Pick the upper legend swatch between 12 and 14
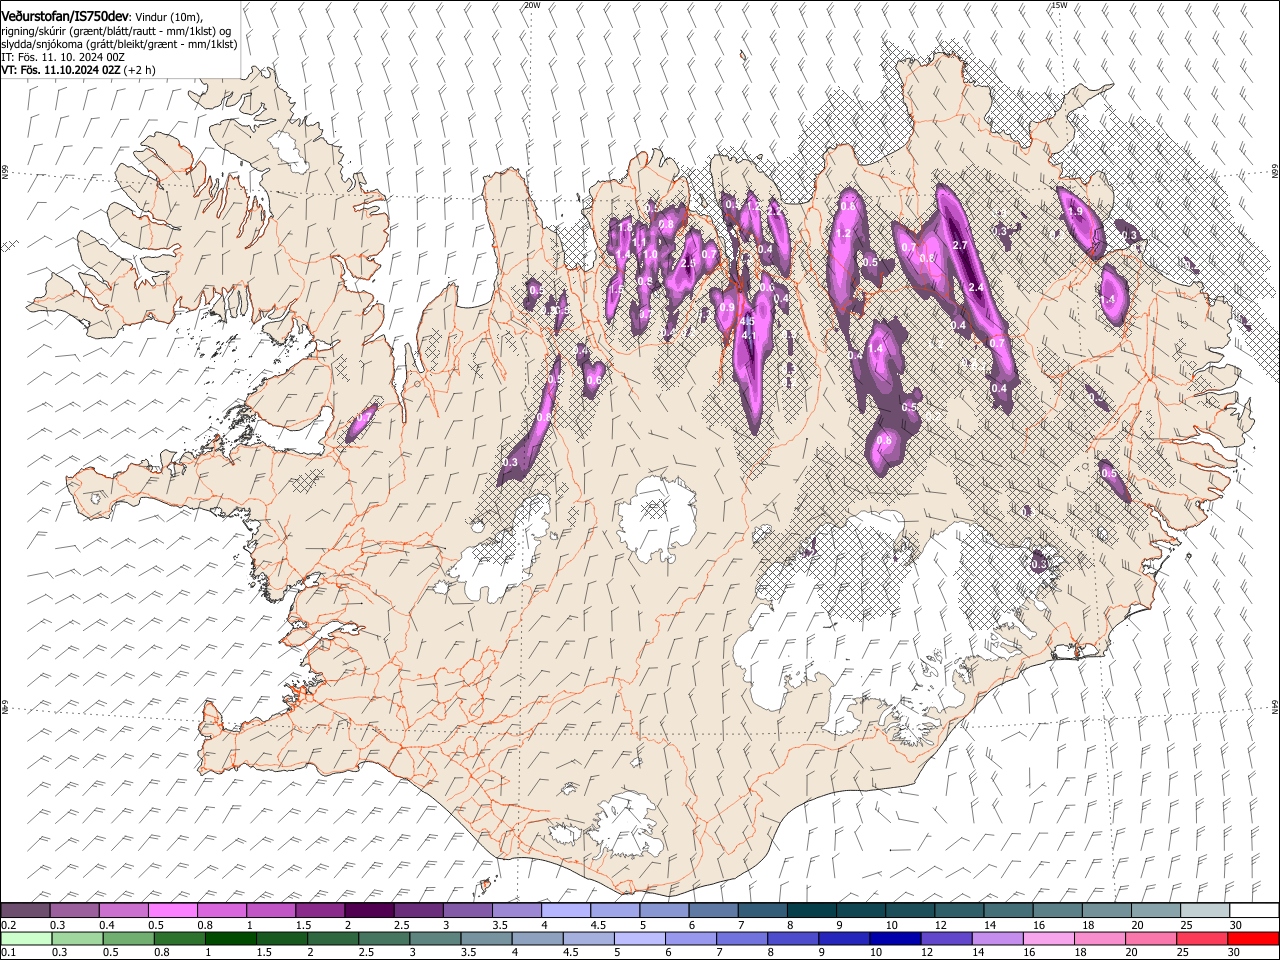The height and width of the screenshot is (960, 1280). pos(959,910)
